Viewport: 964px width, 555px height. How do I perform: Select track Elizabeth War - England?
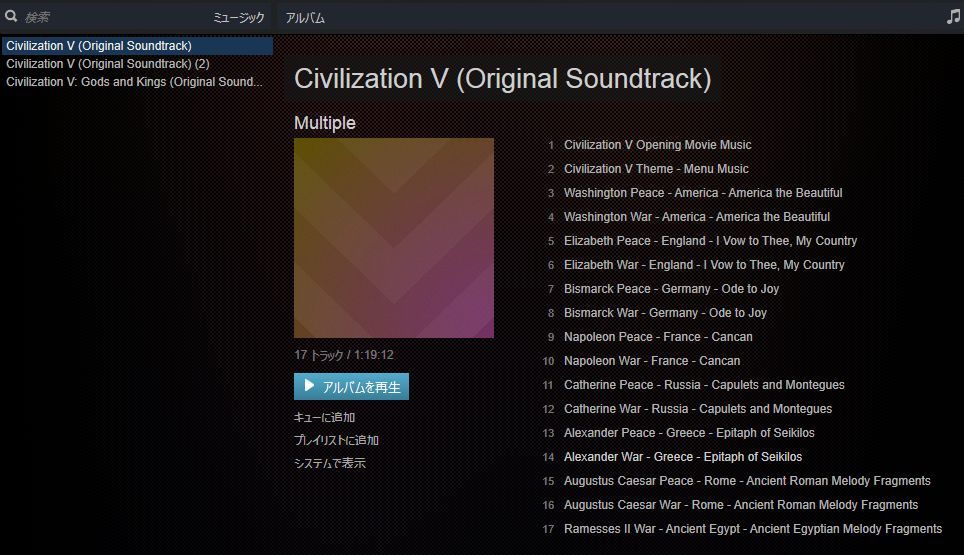coord(704,265)
